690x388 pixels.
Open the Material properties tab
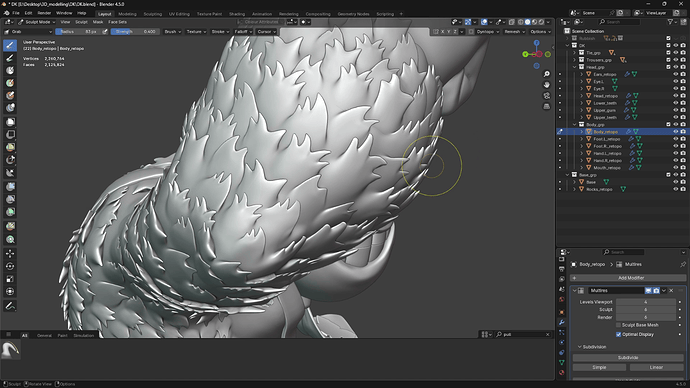[562, 373]
